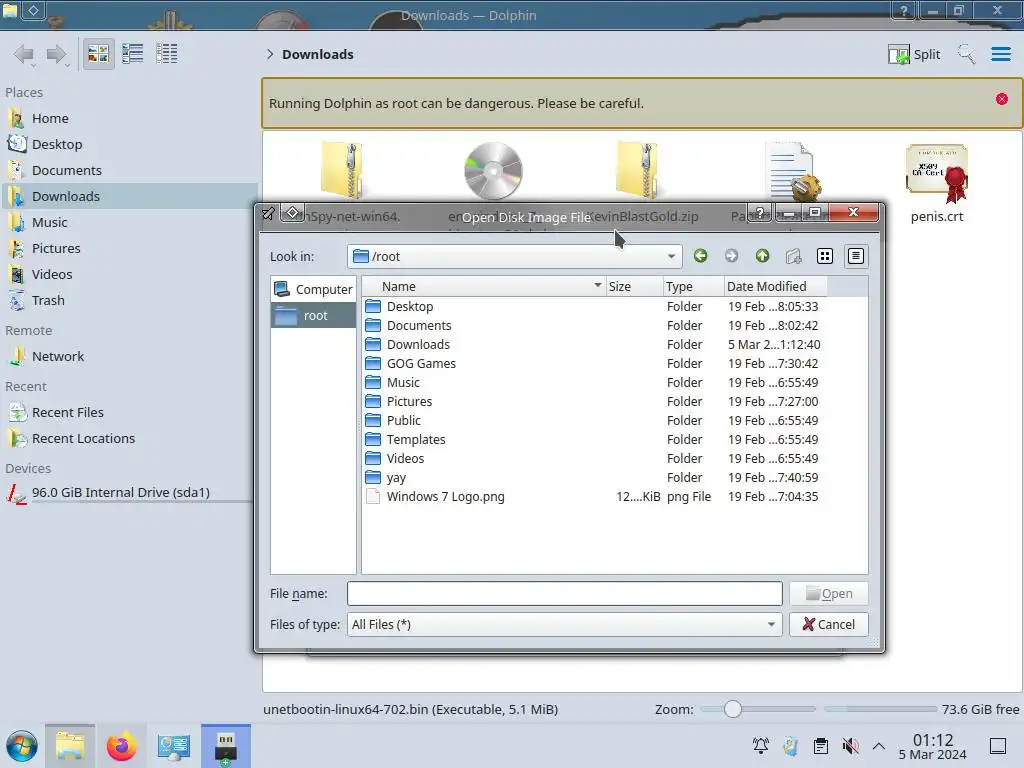The height and width of the screenshot is (768, 1024).
Task: Create new folder in file dialog
Action: point(793,256)
